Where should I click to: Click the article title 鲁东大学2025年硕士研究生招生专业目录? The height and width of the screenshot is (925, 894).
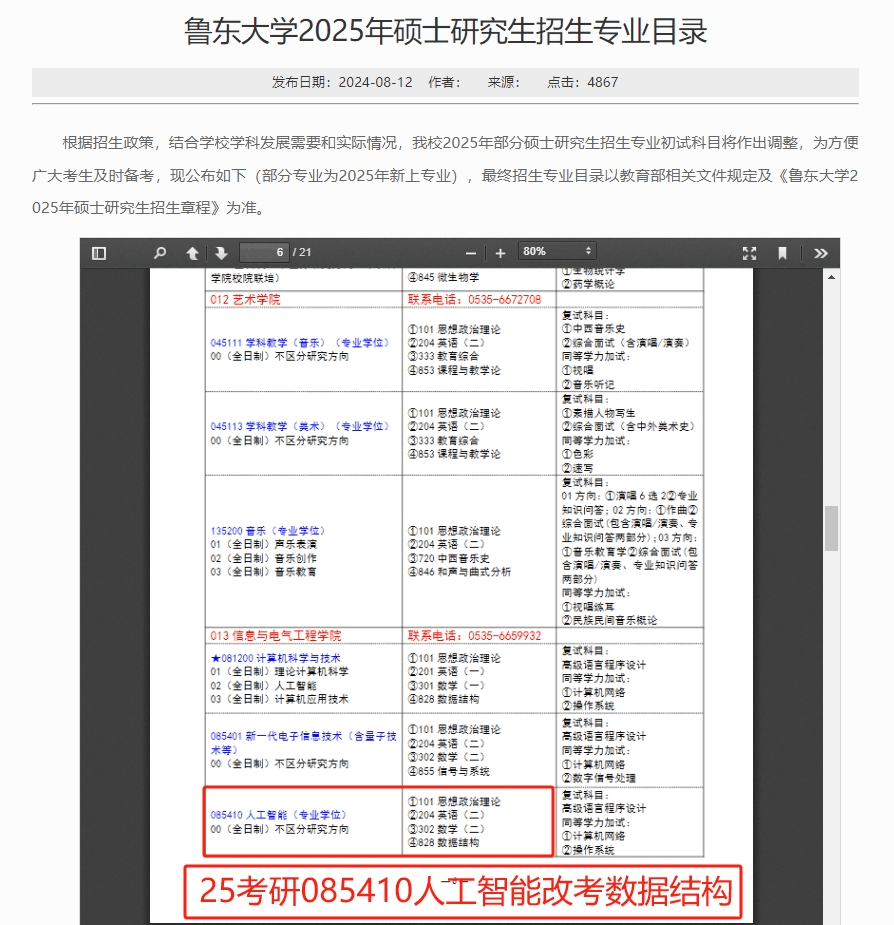click(445, 31)
